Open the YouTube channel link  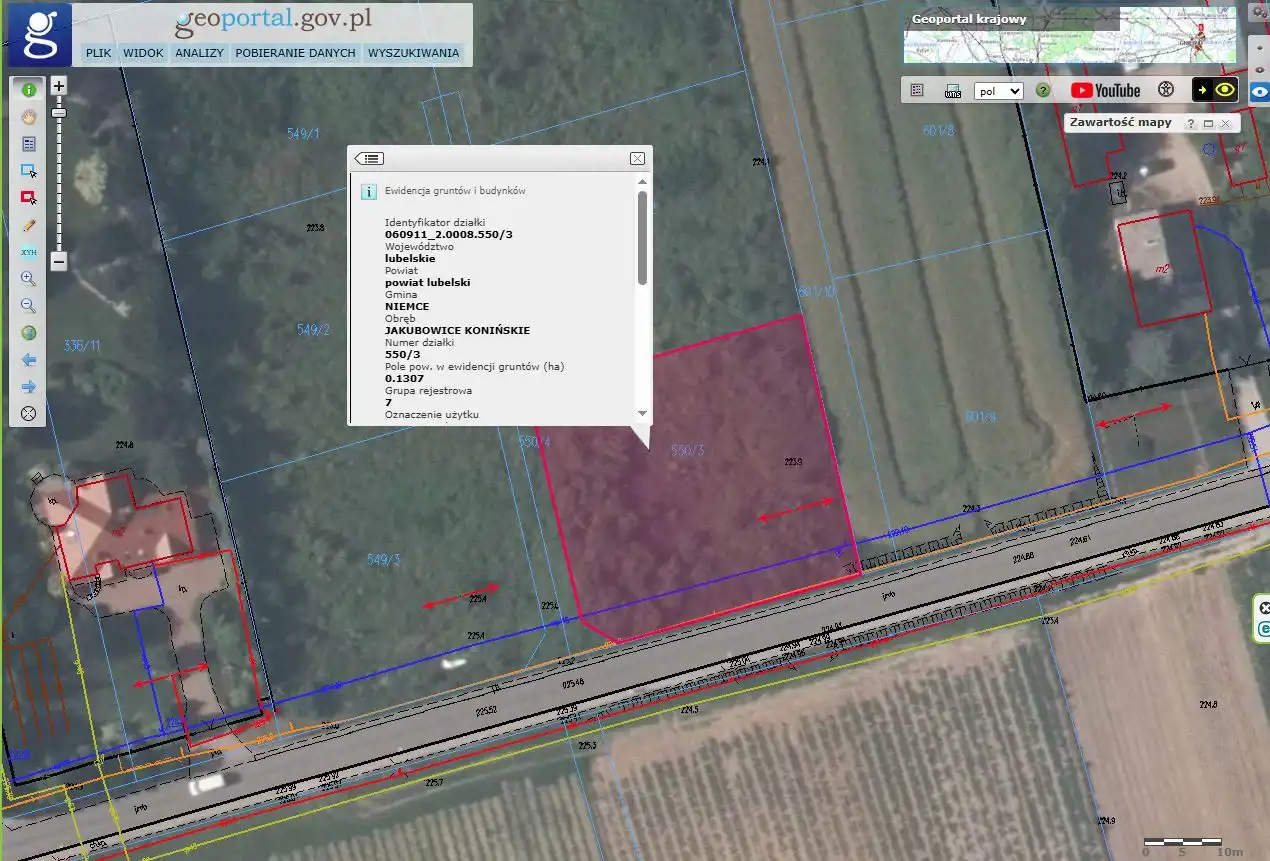pyautogui.click(x=1105, y=90)
